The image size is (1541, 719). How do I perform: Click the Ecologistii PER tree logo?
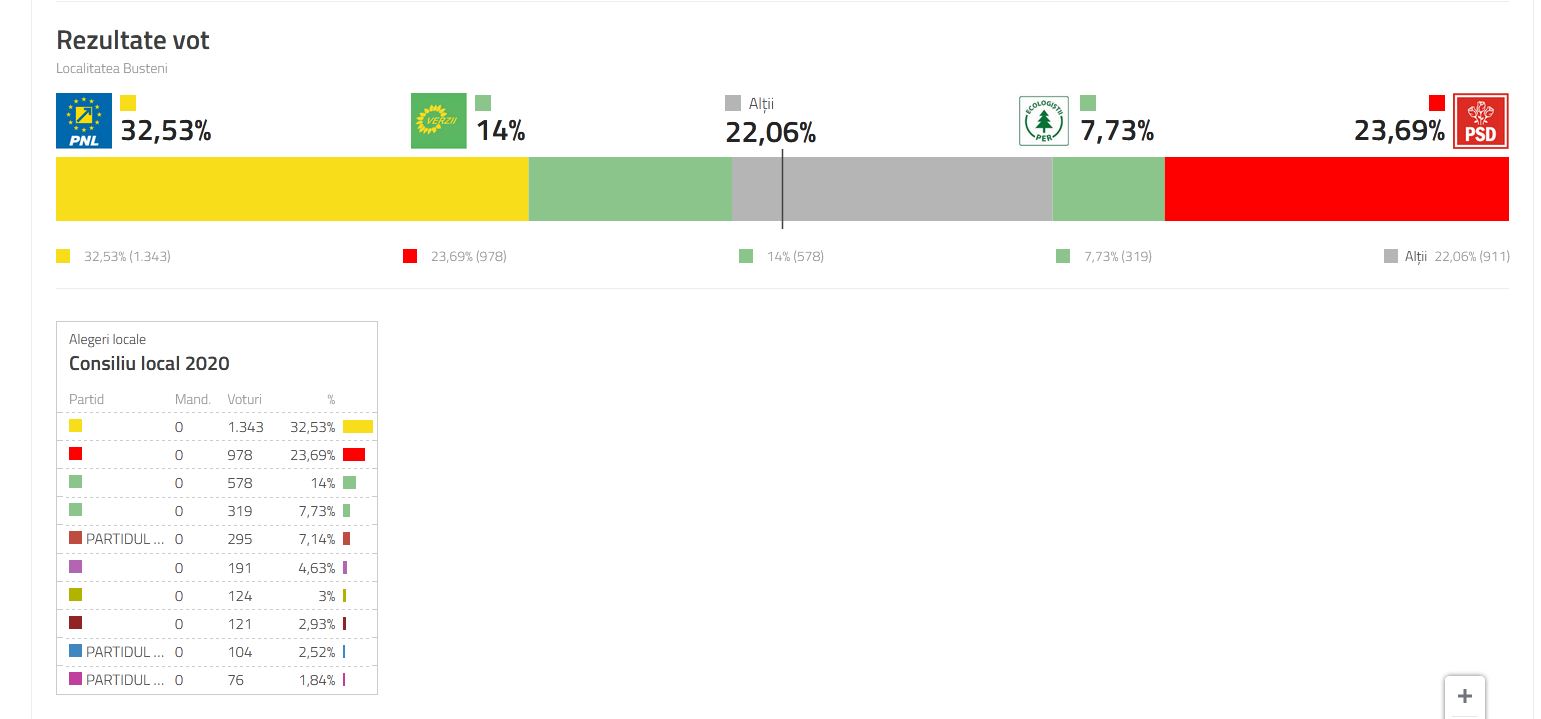click(1044, 121)
